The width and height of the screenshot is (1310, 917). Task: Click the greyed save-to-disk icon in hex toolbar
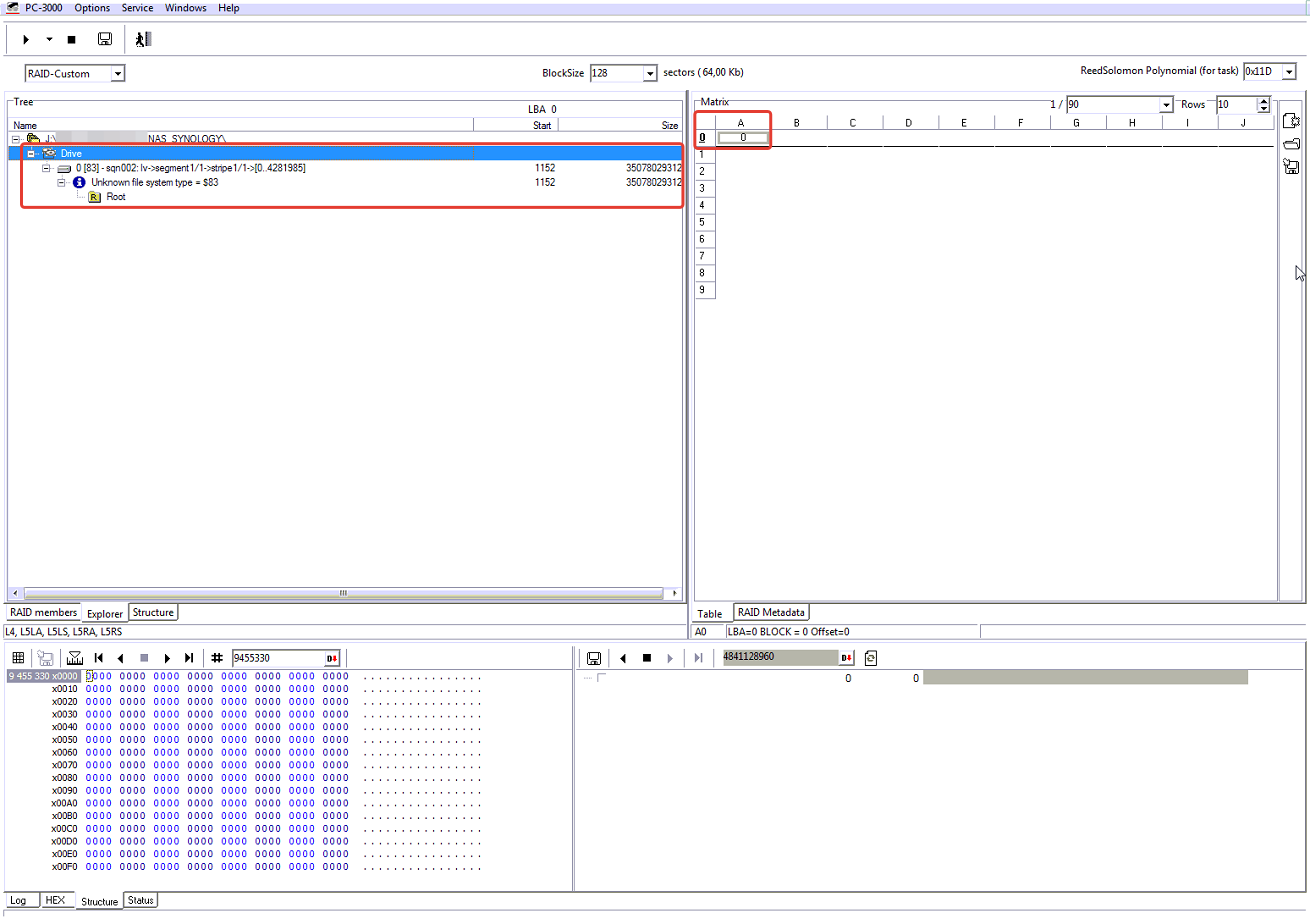point(45,658)
